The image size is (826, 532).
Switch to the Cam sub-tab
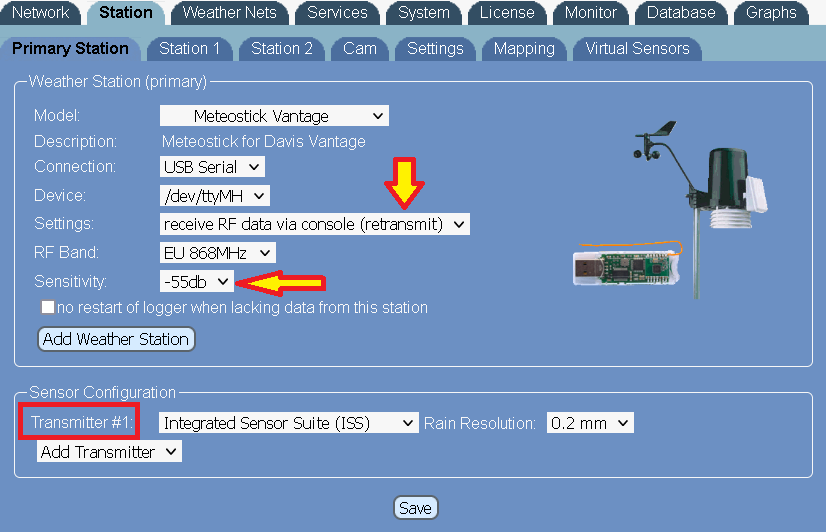(x=360, y=48)
